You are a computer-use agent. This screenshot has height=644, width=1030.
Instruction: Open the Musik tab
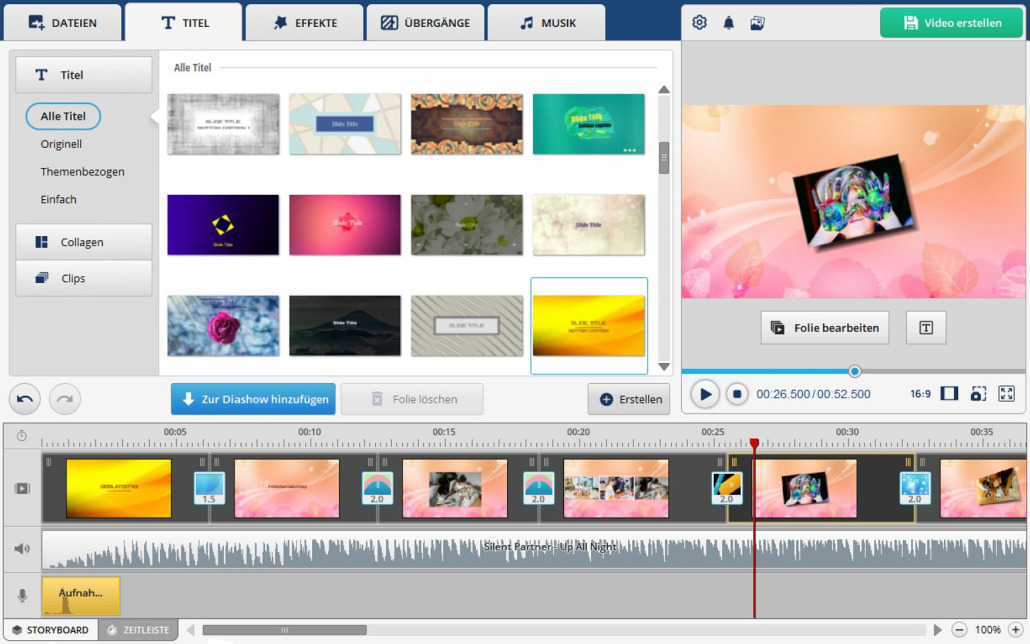[x=547, y=22]
